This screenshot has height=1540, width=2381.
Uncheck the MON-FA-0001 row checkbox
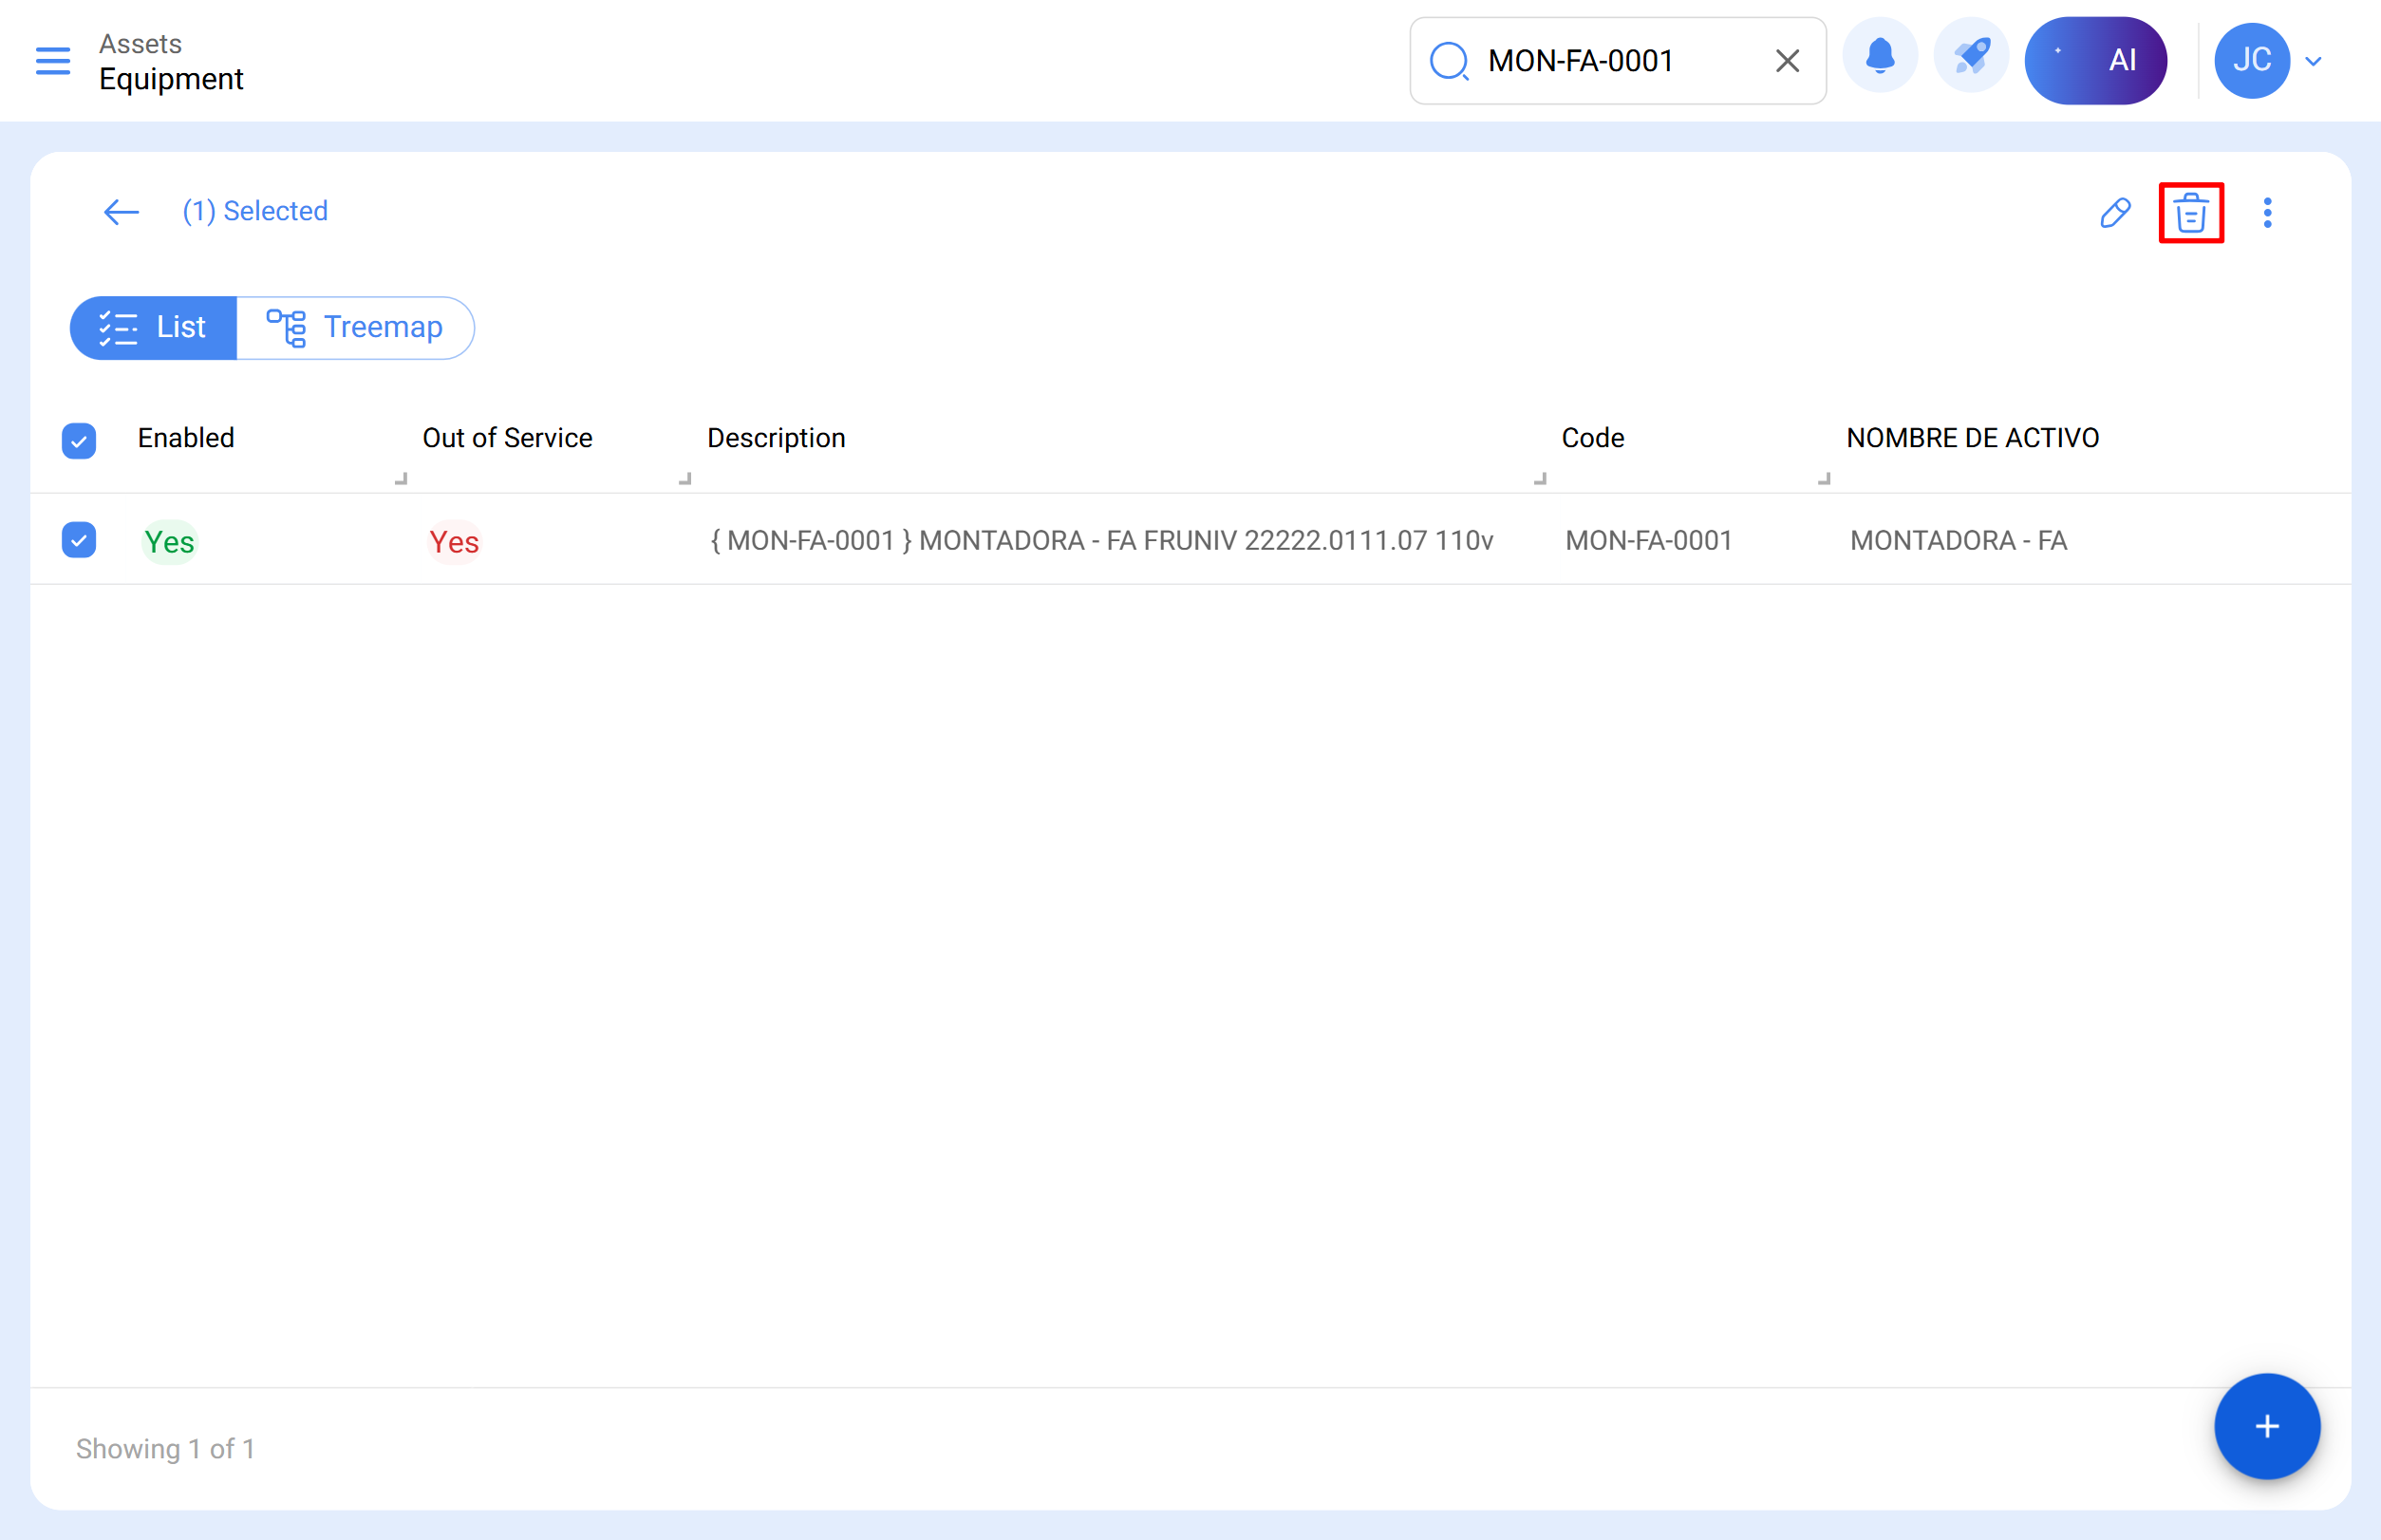[79, 541]
